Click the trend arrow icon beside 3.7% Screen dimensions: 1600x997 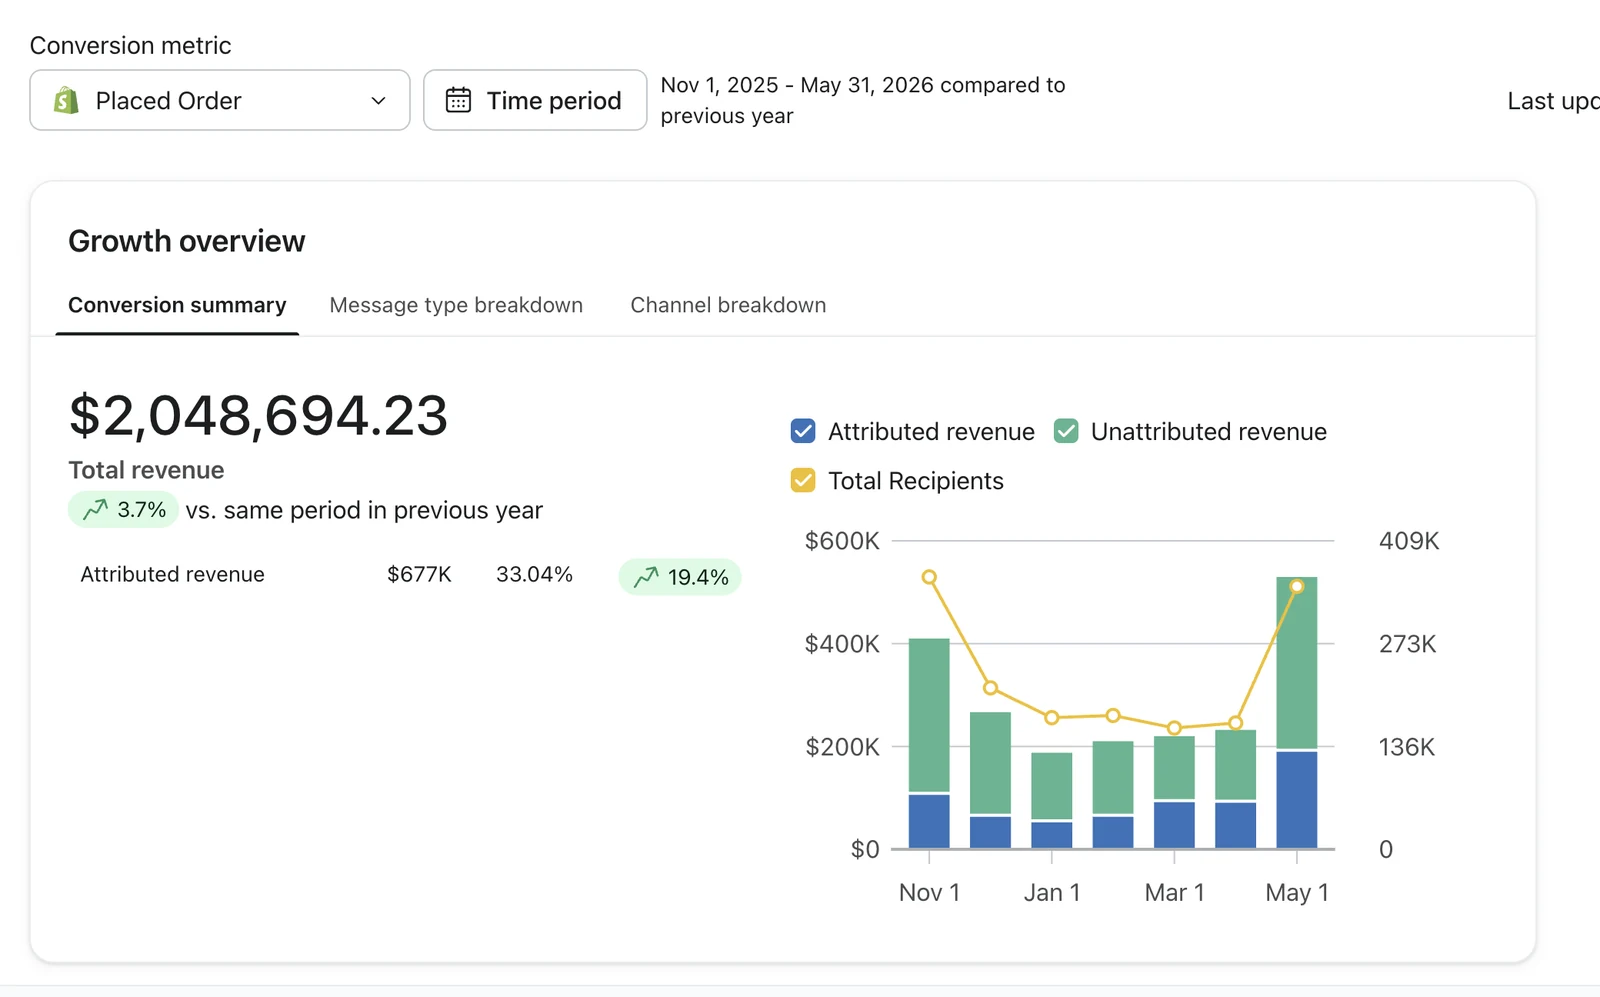(x=96, y=510)
